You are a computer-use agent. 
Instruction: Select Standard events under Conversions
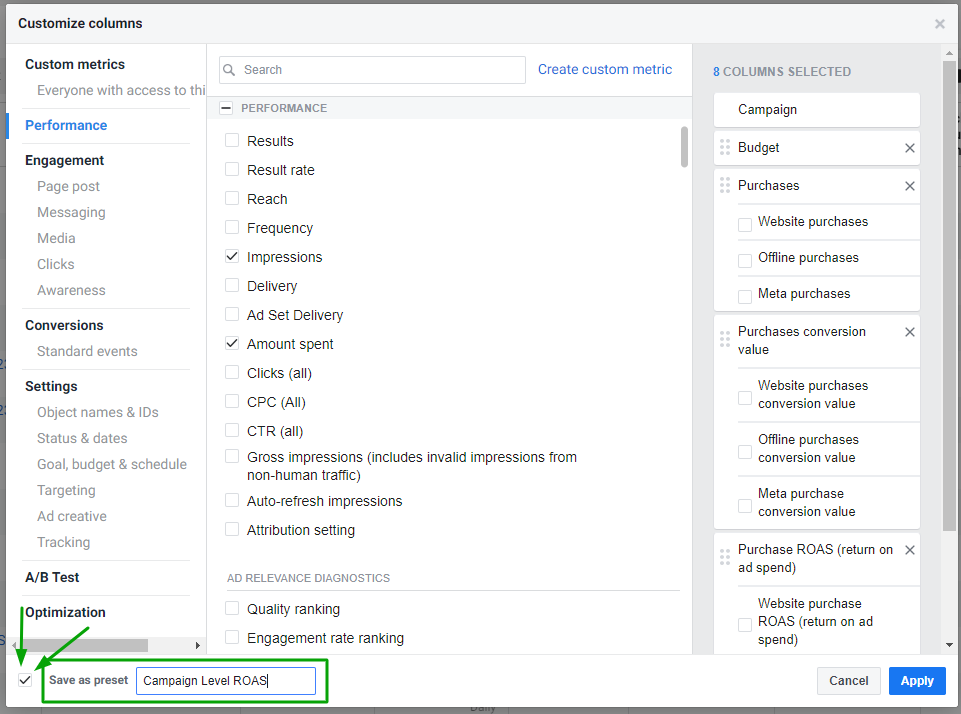(x=87, y=351)
